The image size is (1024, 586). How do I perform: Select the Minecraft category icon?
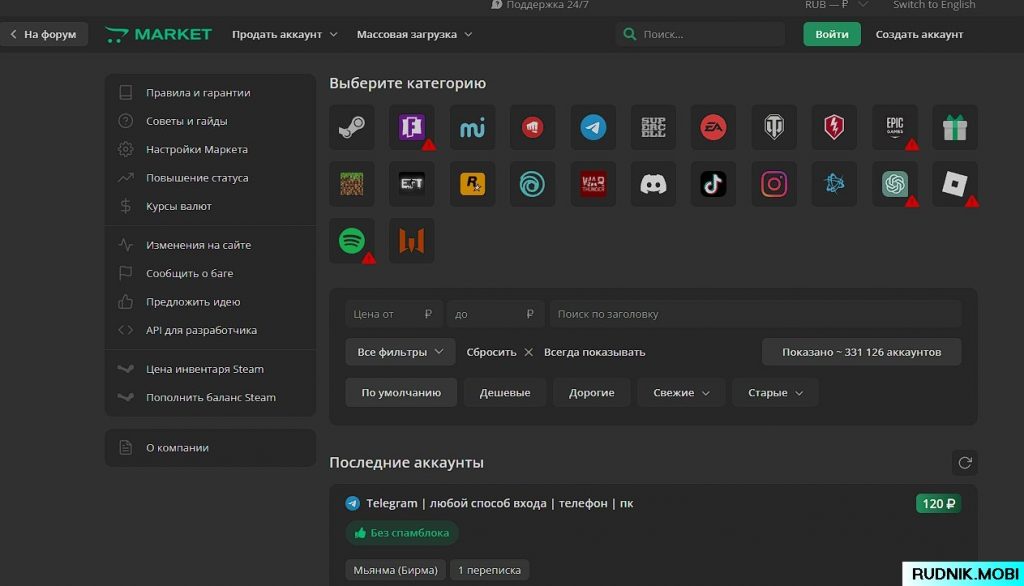351,184
